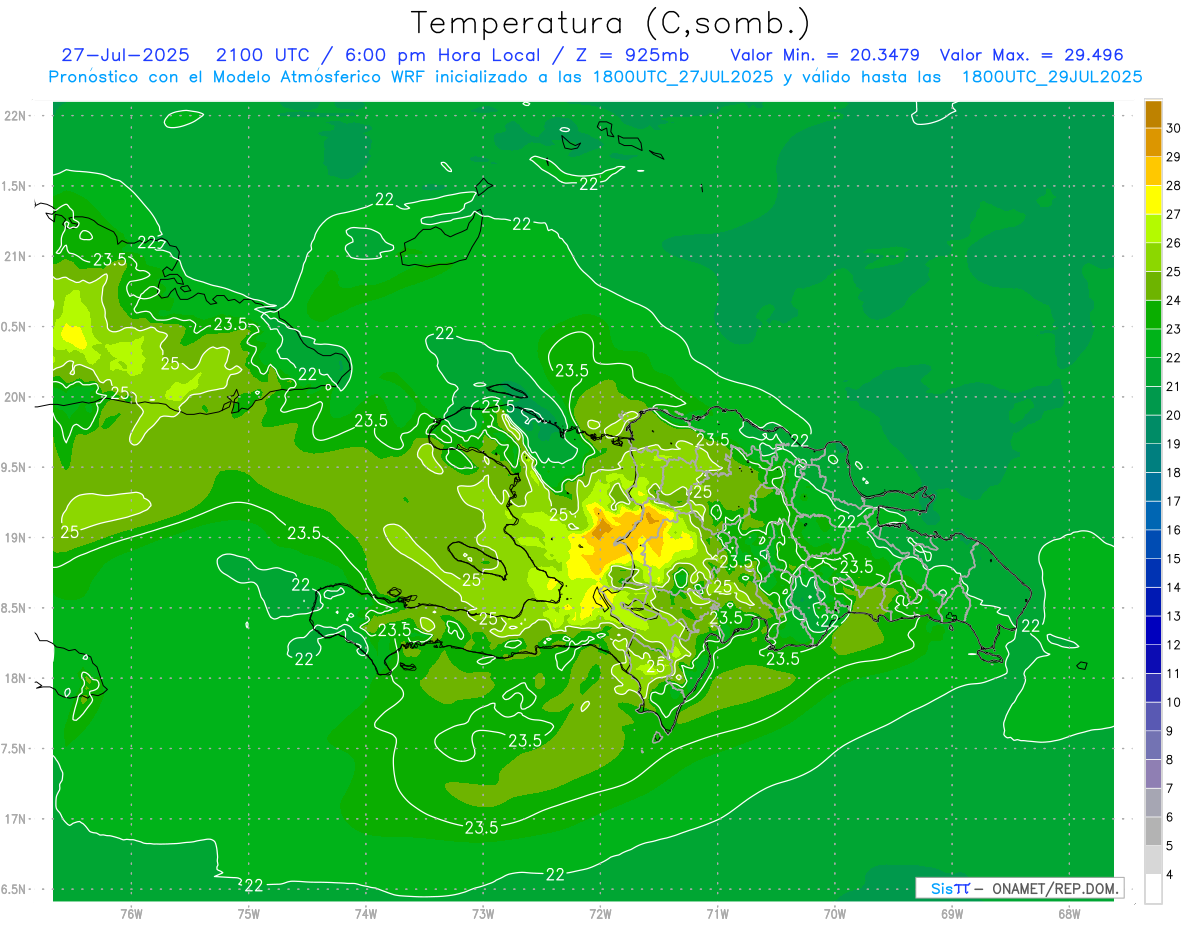The image size is (1200, 927).
Task: Pick the grey swatch between 5 and 6
Action: (x=1153, y=832)
